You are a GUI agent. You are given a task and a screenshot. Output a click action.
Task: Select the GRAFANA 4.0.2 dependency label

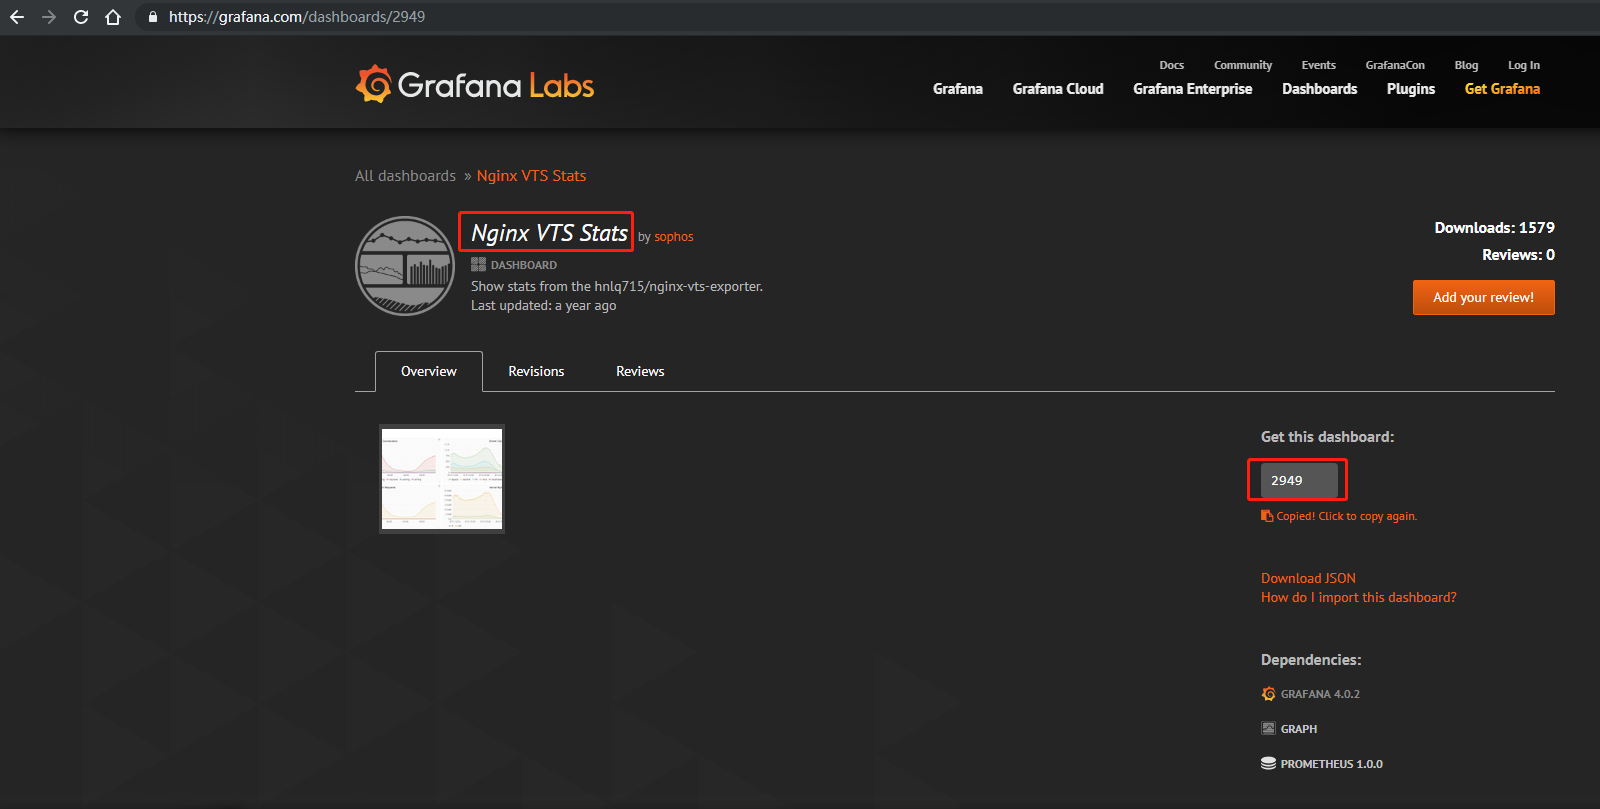pyautogui.click(x=1320, y=694)
